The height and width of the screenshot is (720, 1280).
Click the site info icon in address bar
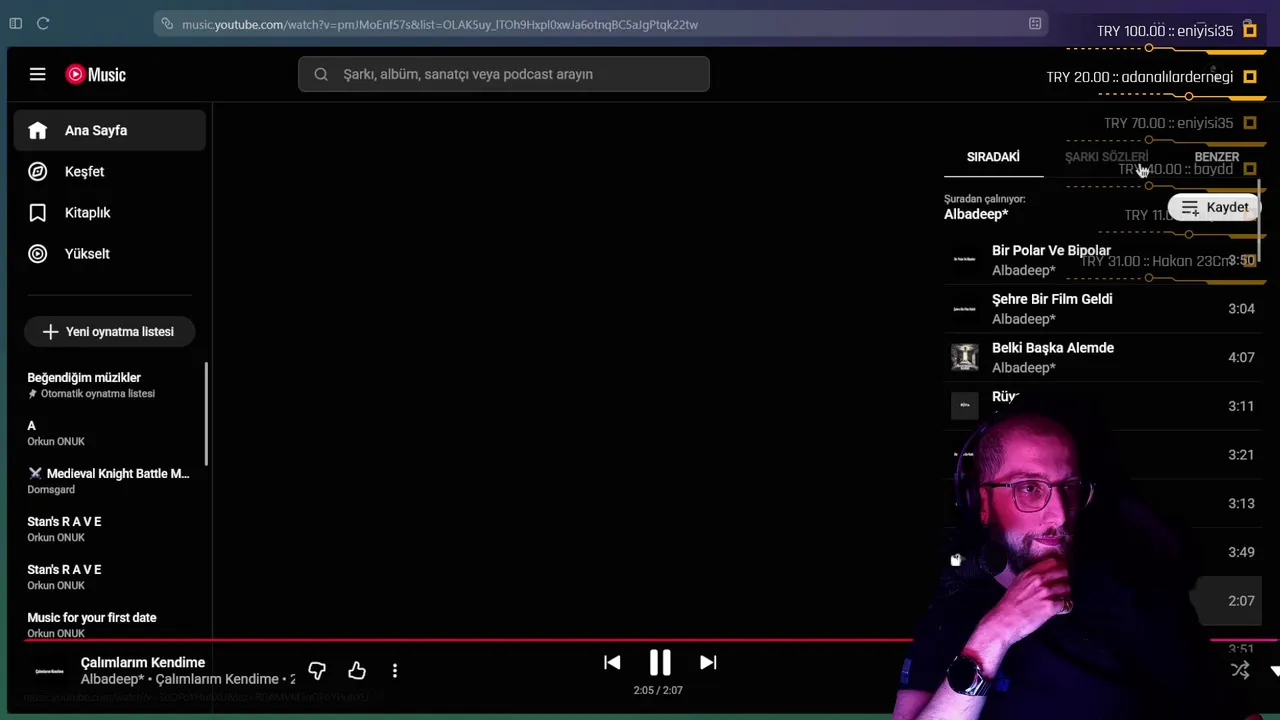[167, 24]
